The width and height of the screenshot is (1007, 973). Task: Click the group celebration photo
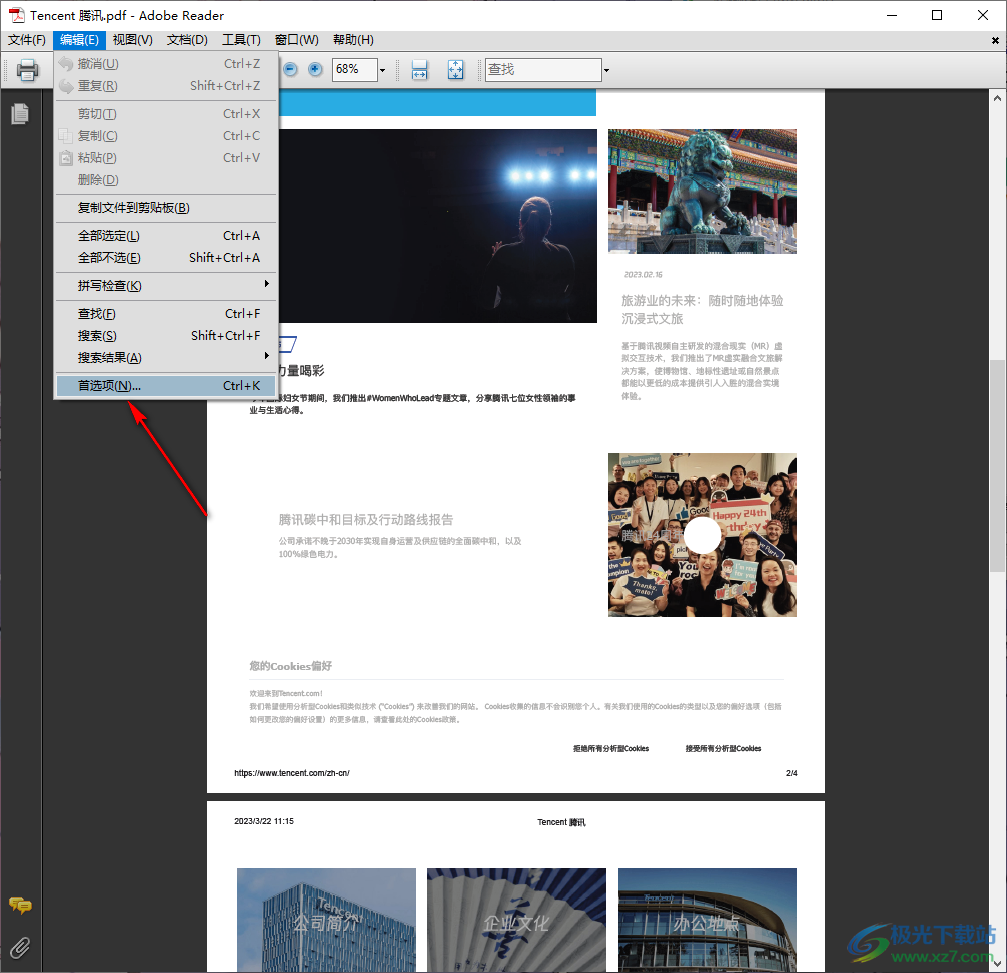pyautogui.click(x=702, y=535)
